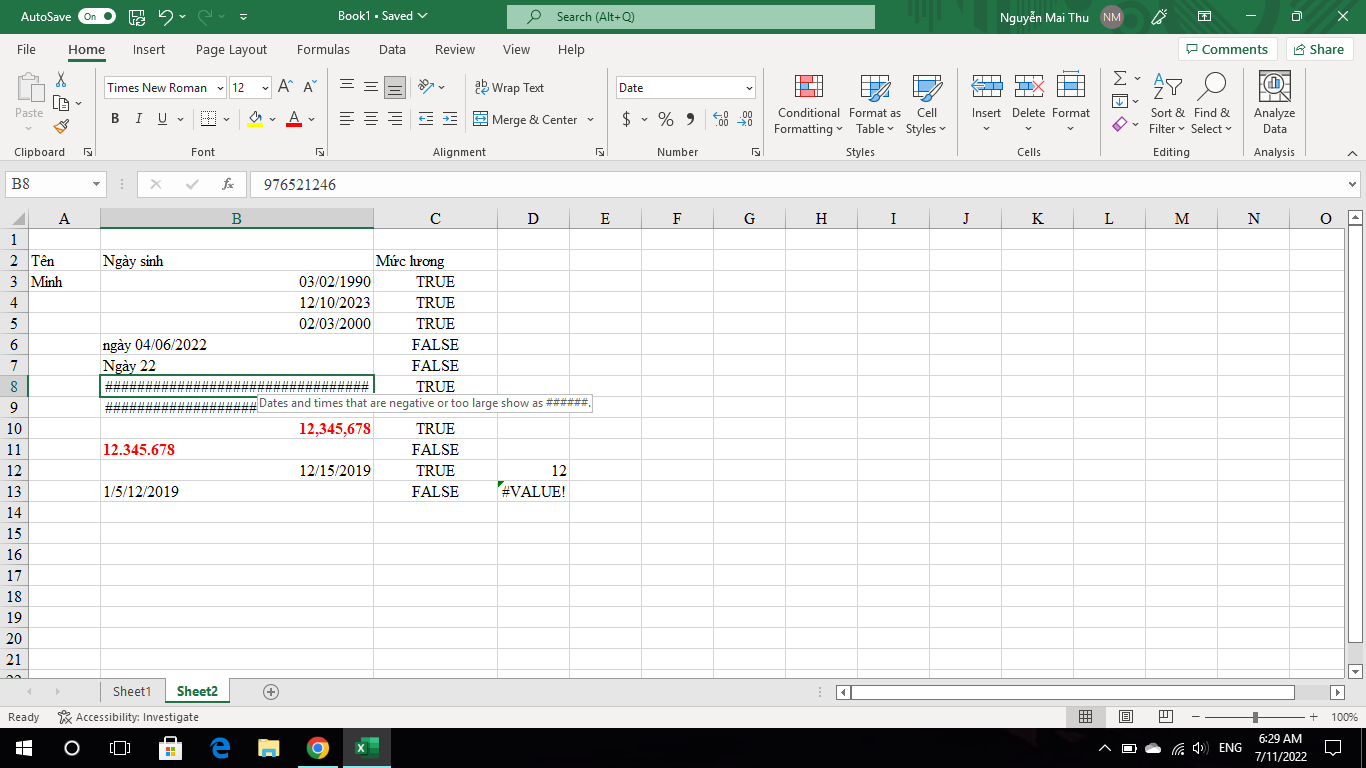Open Chrome from the taskbar

pos(317,748)
